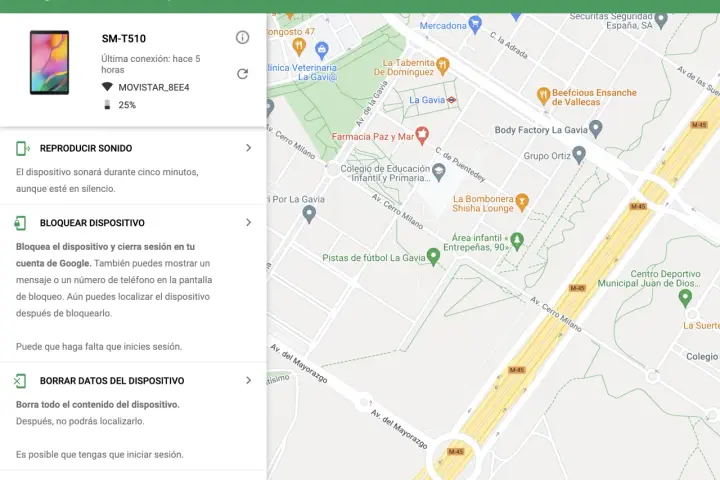This screenshot has width=720, height=480.
Task: Click Beefcious Ensanche de Vallecas restaurant pin
Action: 543,96
